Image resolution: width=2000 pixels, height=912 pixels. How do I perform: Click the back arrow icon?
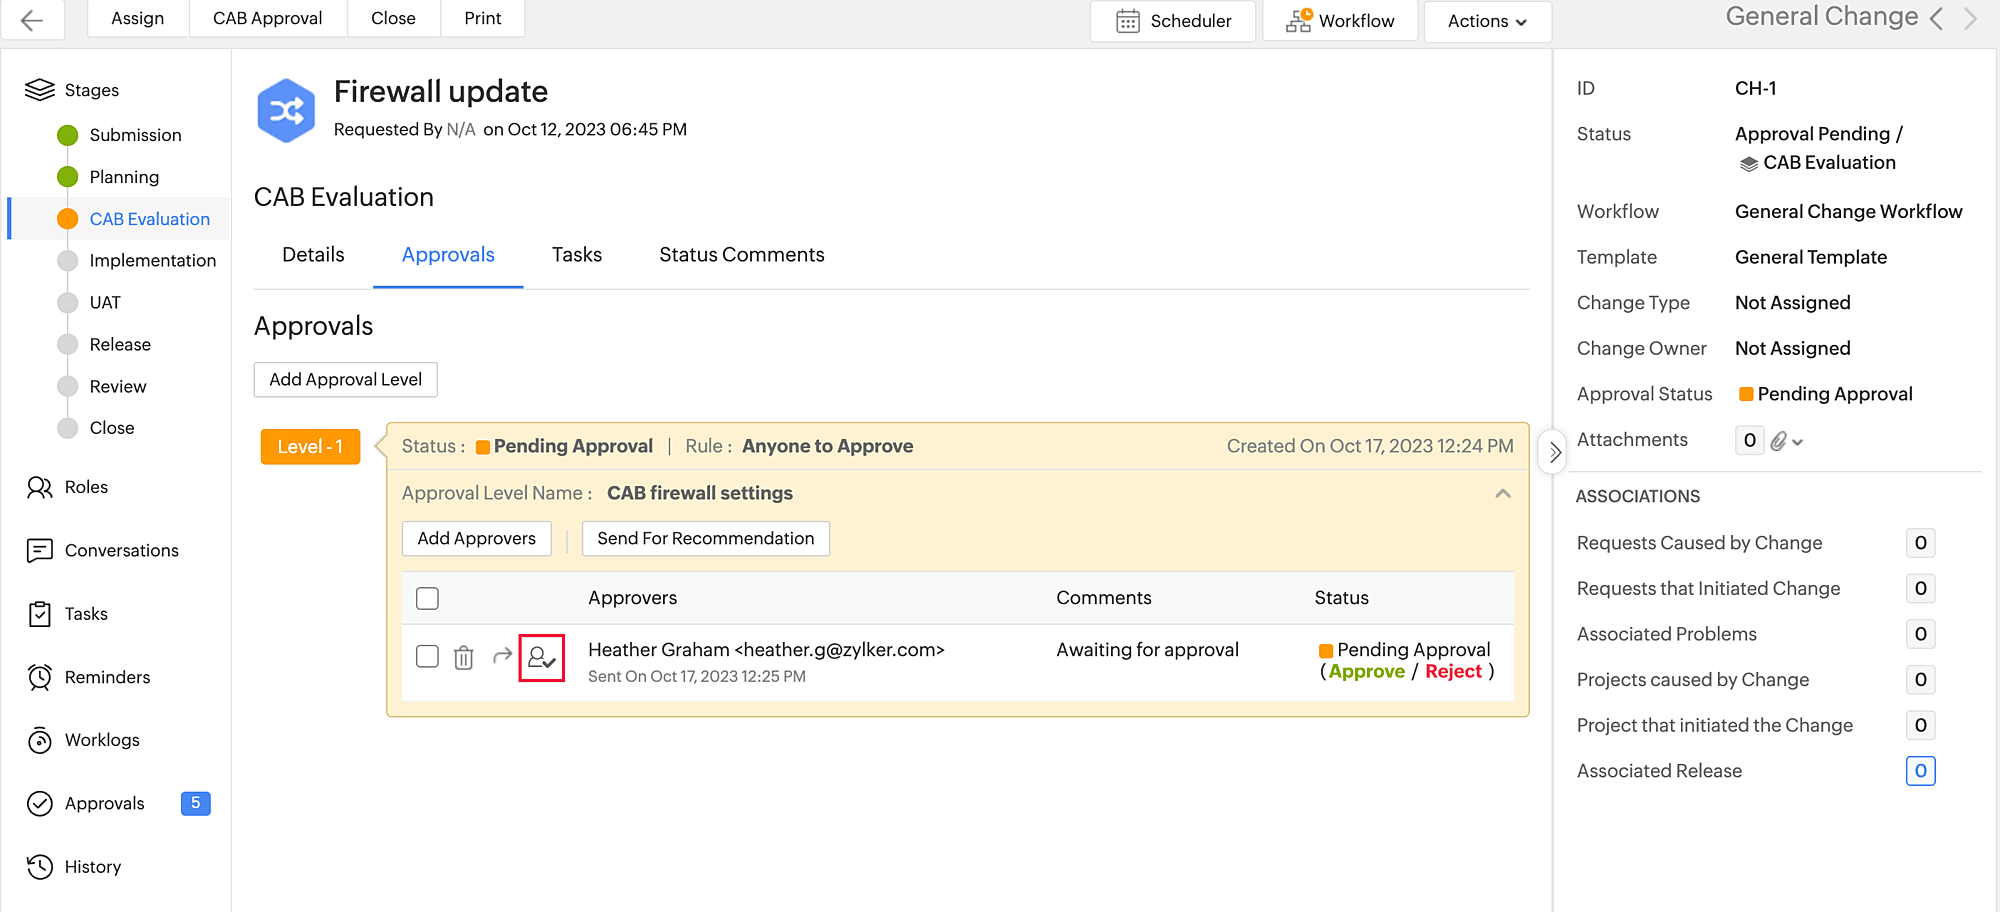[32, 20]
